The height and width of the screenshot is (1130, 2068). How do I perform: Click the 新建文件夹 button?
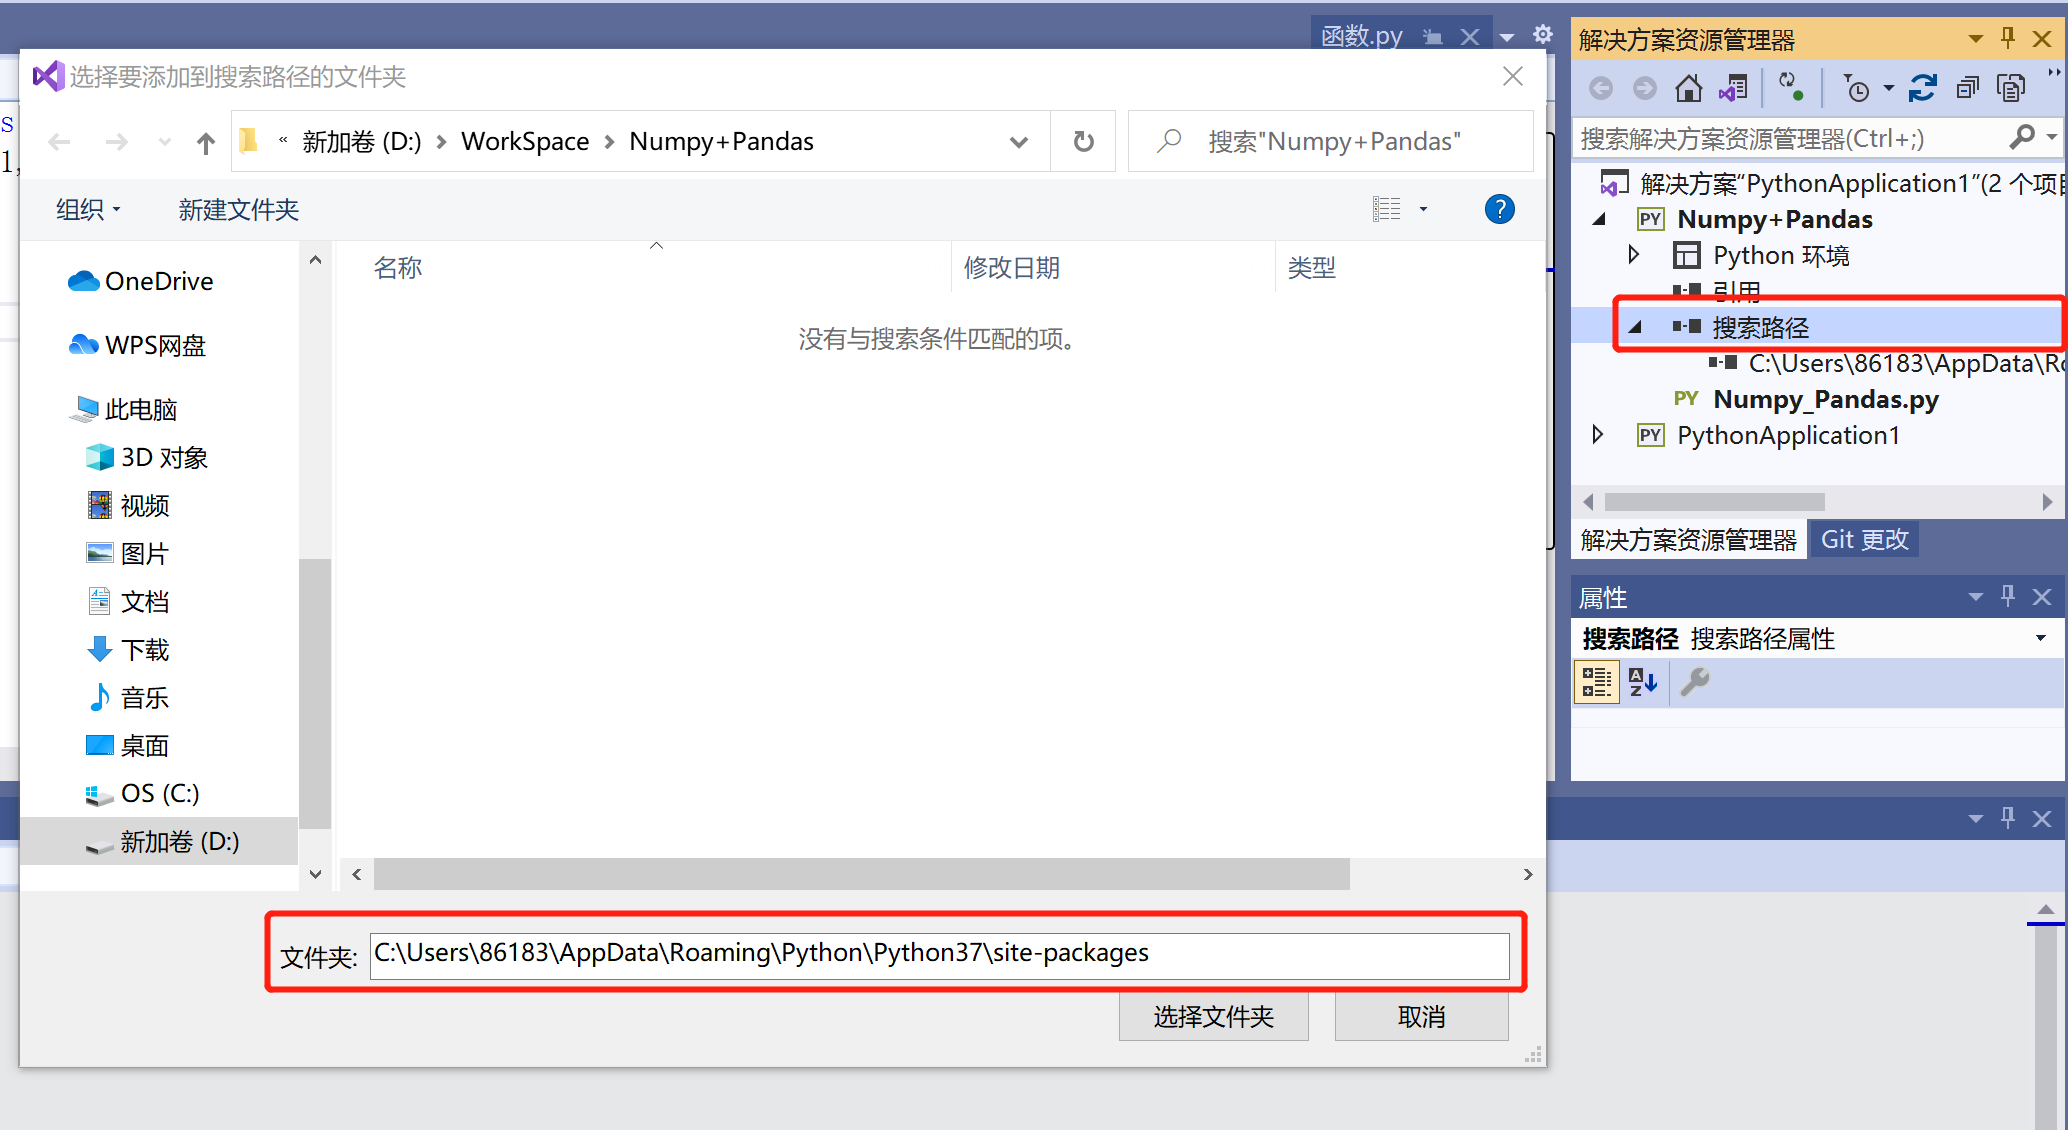(x=238, y=209)
